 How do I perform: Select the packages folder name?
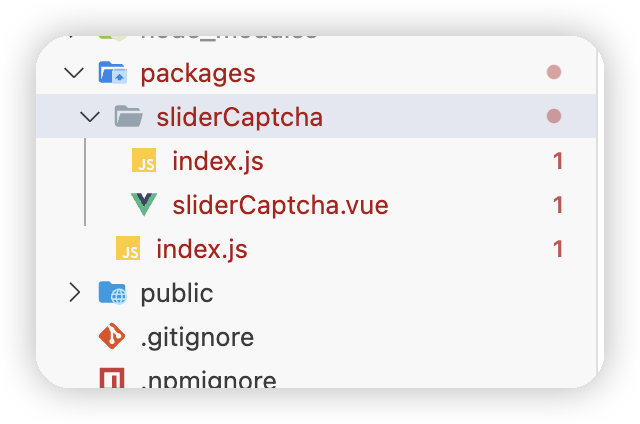click(198, 73)
